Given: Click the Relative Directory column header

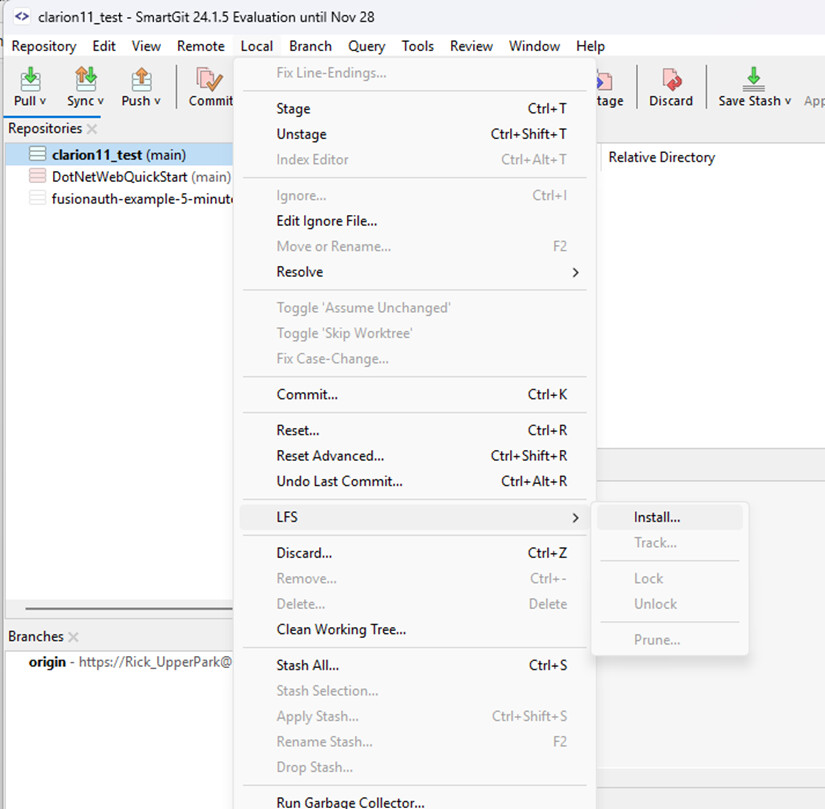Looking at the screenshot, I should pos(661,157).
